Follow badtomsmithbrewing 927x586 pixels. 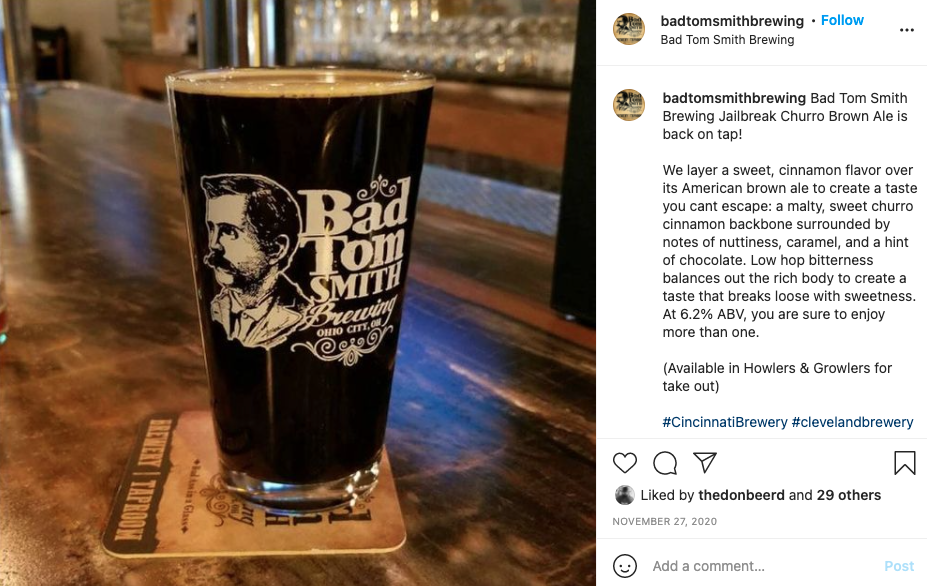click(842, 20)
